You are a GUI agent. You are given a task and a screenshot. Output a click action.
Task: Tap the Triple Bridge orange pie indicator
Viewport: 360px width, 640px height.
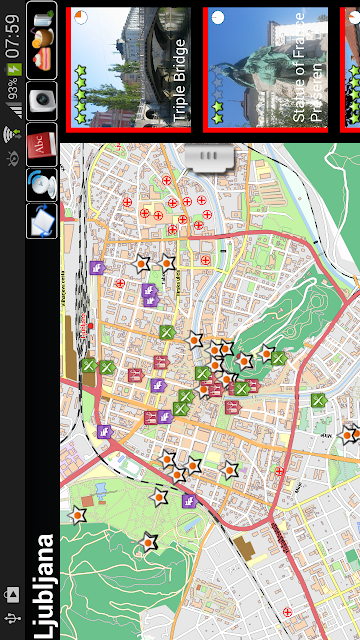81,17
